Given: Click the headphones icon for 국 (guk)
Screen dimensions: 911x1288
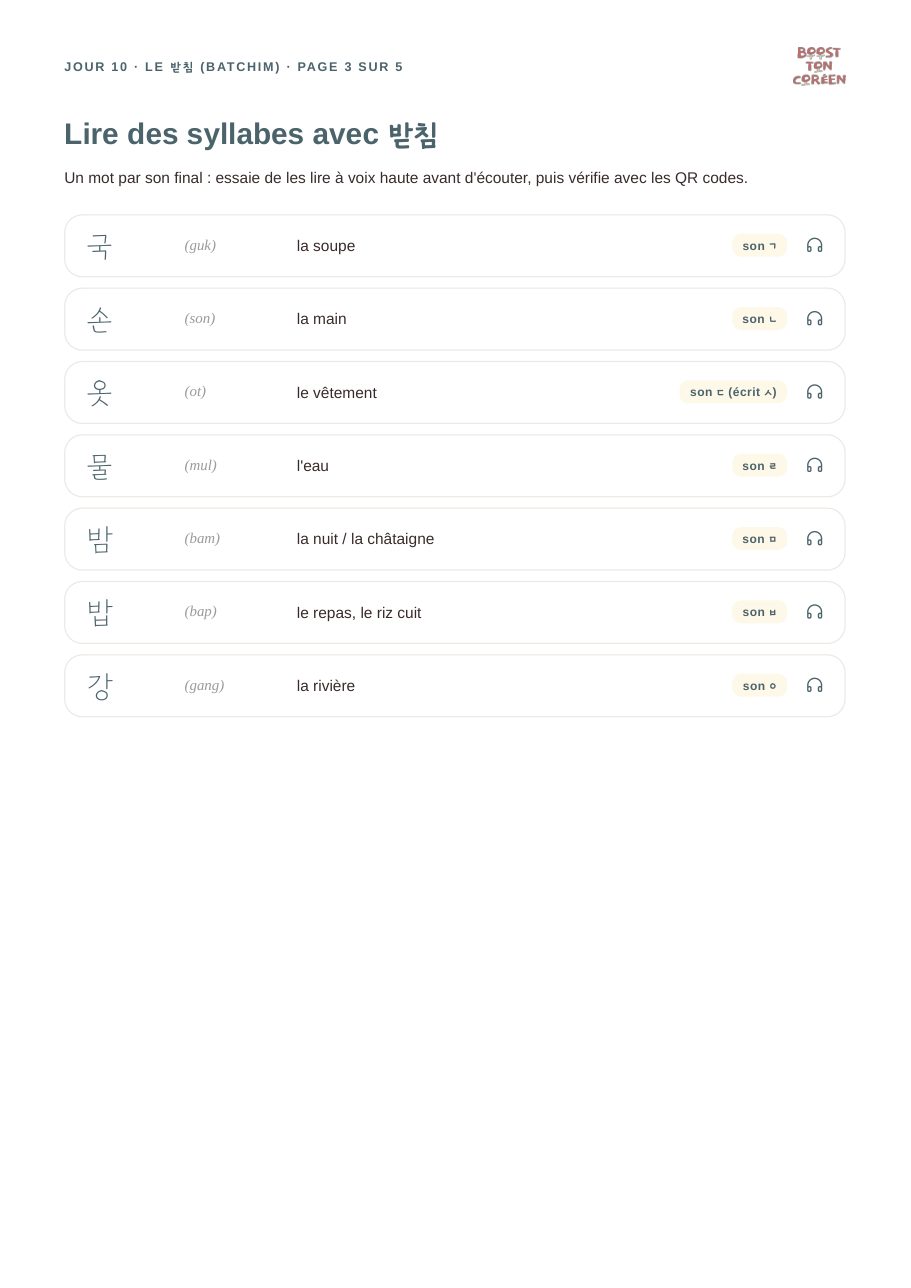Looking at the screenshot, I should click(x=814, y=245).
